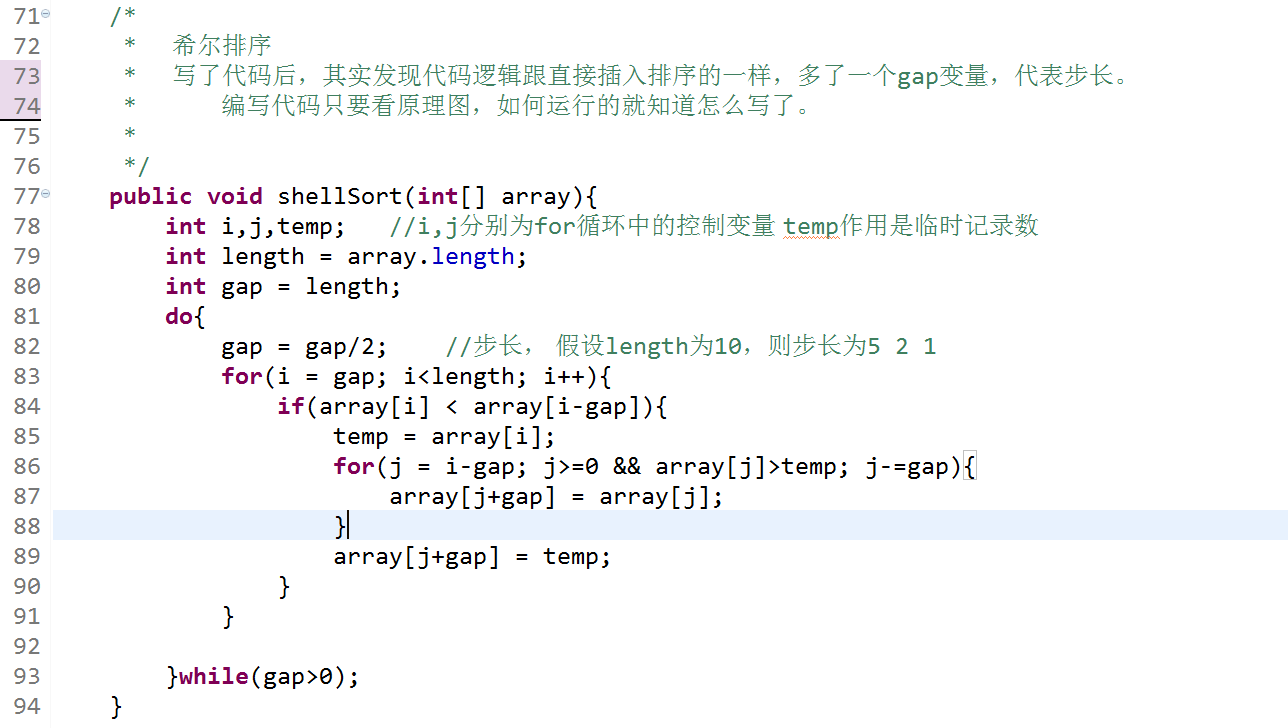This screenshot has width=1288, height=728.
Task: Collapse the shellSort method fold marker at line 77
Action: click(x=46, y=196)
